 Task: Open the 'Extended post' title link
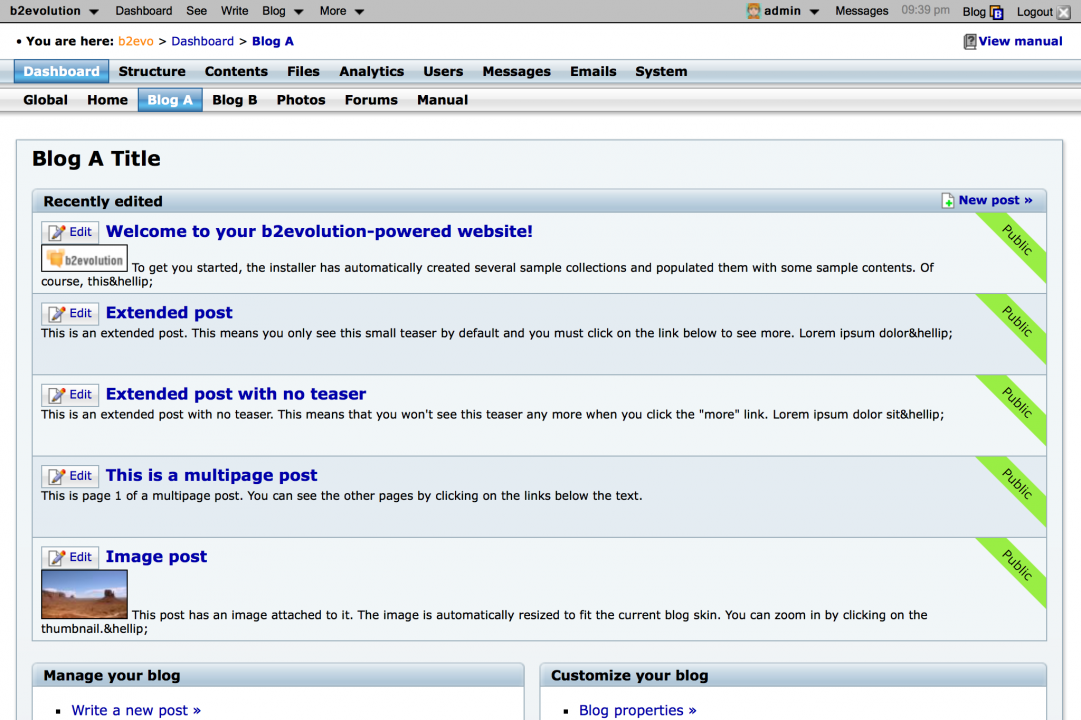pos(169,312)
